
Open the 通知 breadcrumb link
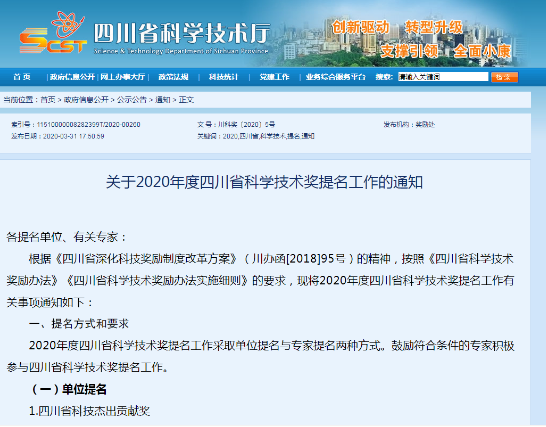(x=162, y=100)
